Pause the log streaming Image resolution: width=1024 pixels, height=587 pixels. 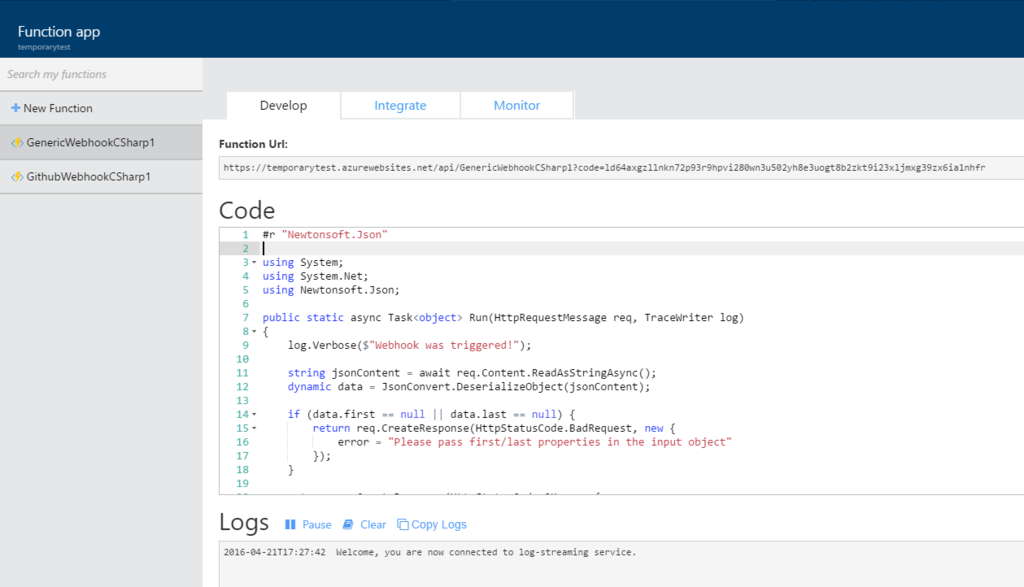[x=308, y=524]
